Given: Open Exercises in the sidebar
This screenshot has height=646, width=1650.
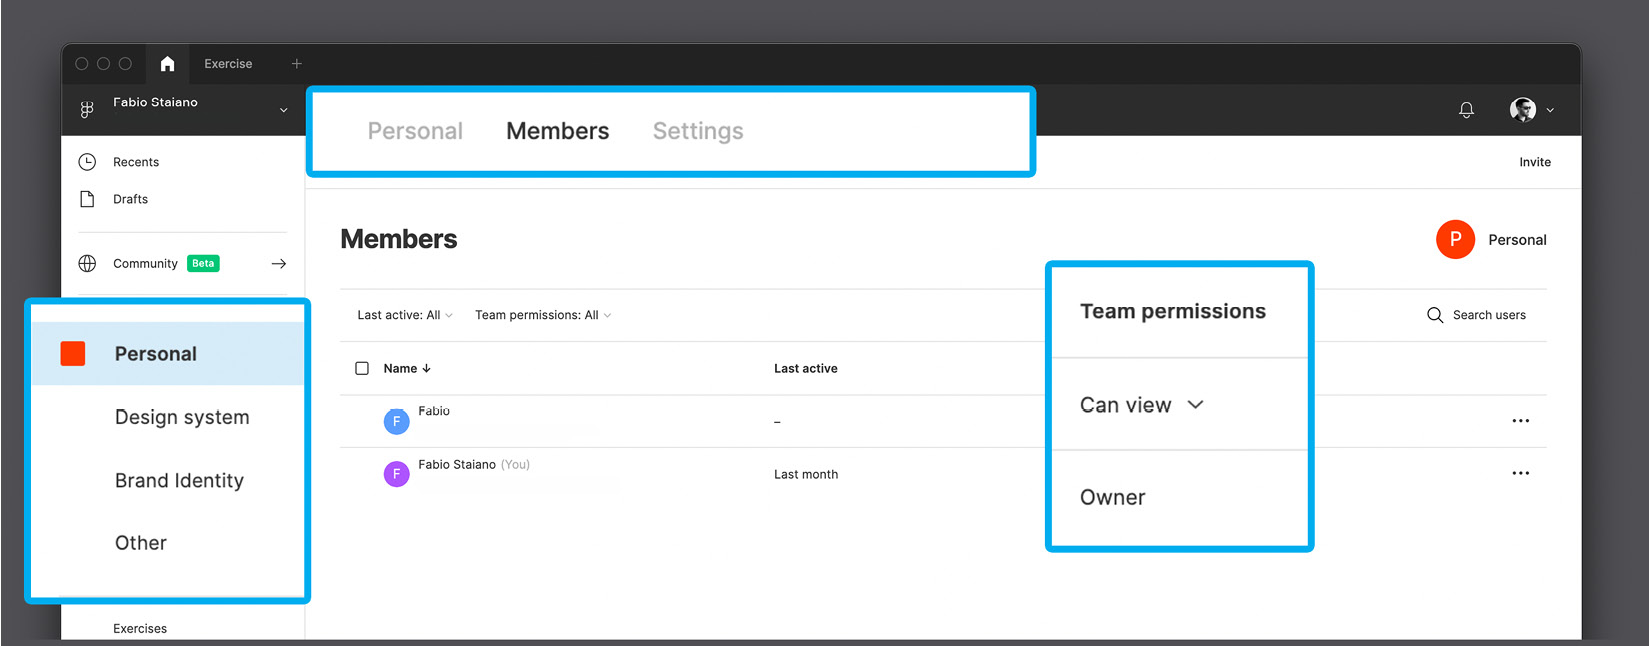Looking at the screenshot, I should pos(140,629).
